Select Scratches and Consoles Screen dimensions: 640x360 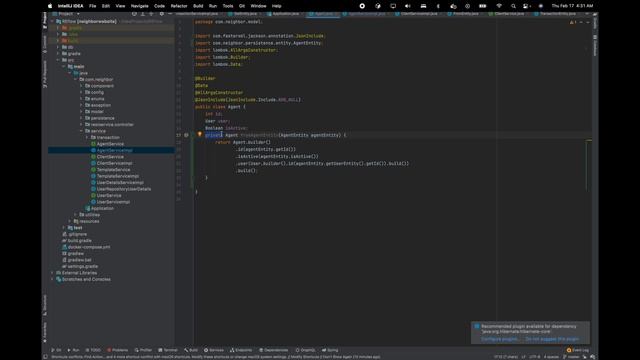tap(86, 280)
